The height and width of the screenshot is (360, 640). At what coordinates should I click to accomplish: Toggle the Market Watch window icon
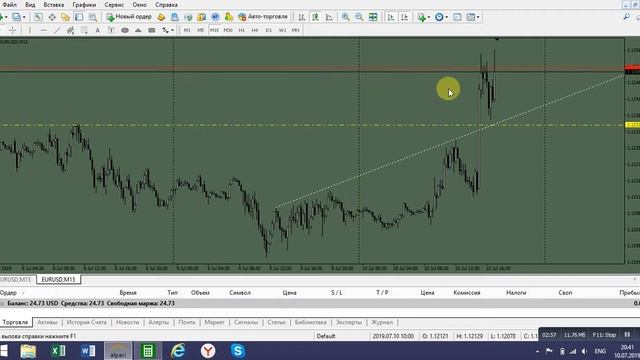tap(38, 17)
